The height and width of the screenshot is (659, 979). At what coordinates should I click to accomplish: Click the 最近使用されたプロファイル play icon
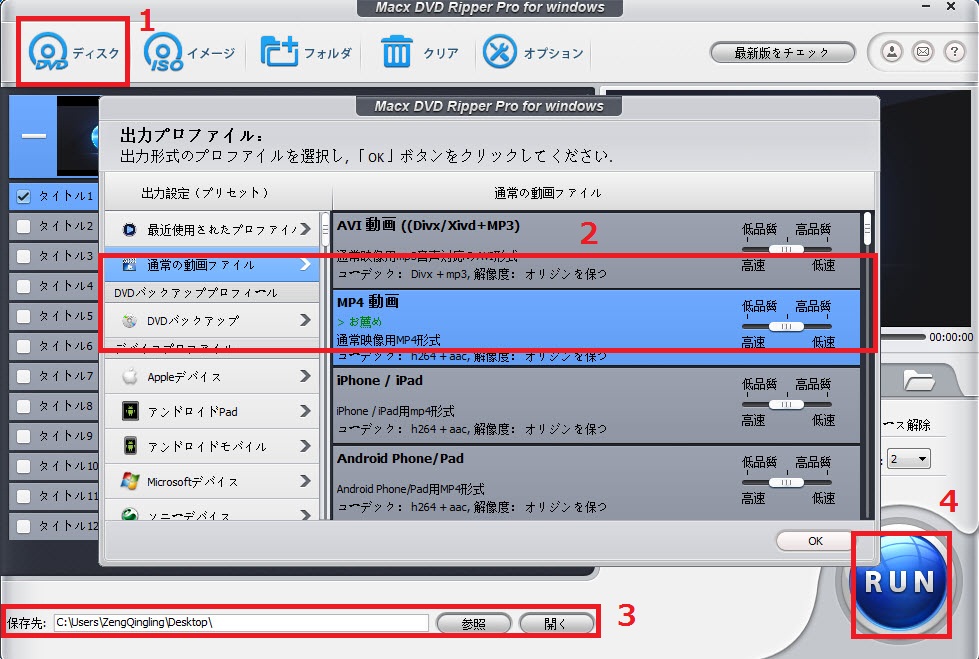click(x=129, y=229)
